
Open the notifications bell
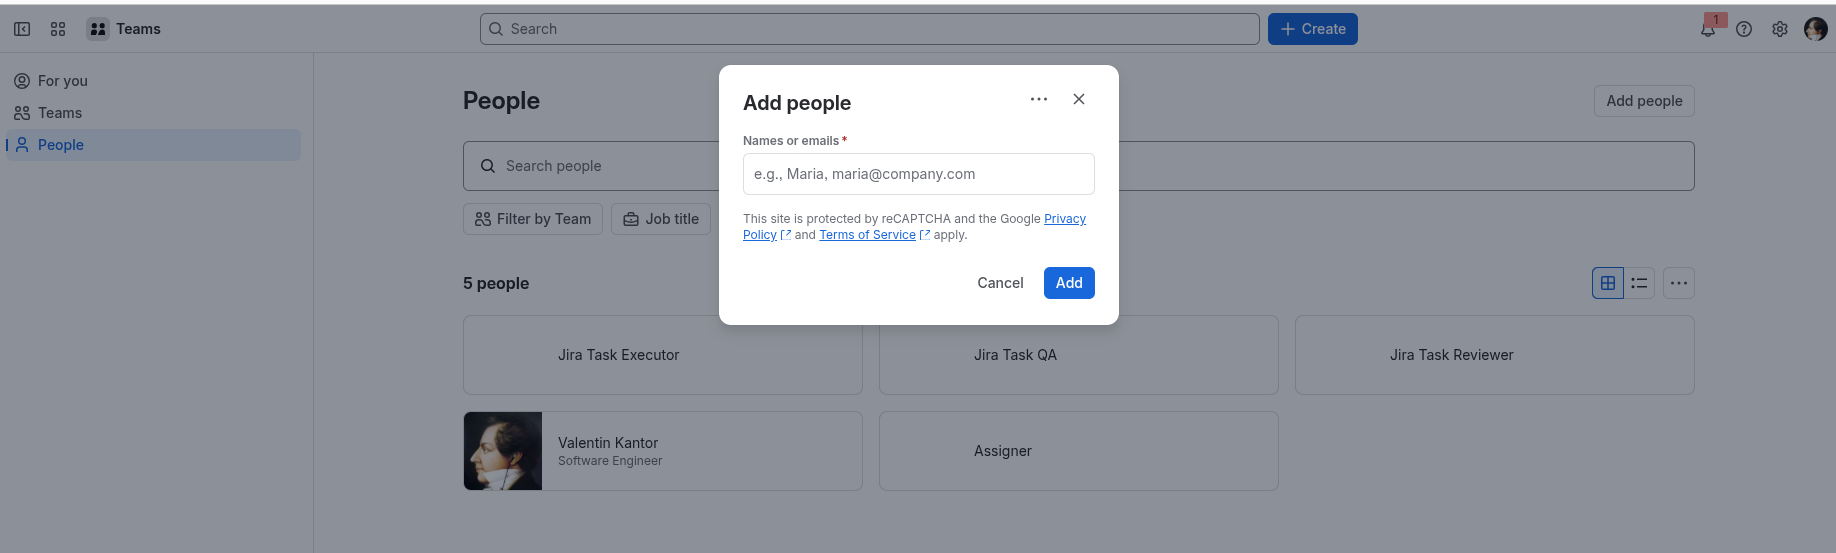pos(1708,29)
